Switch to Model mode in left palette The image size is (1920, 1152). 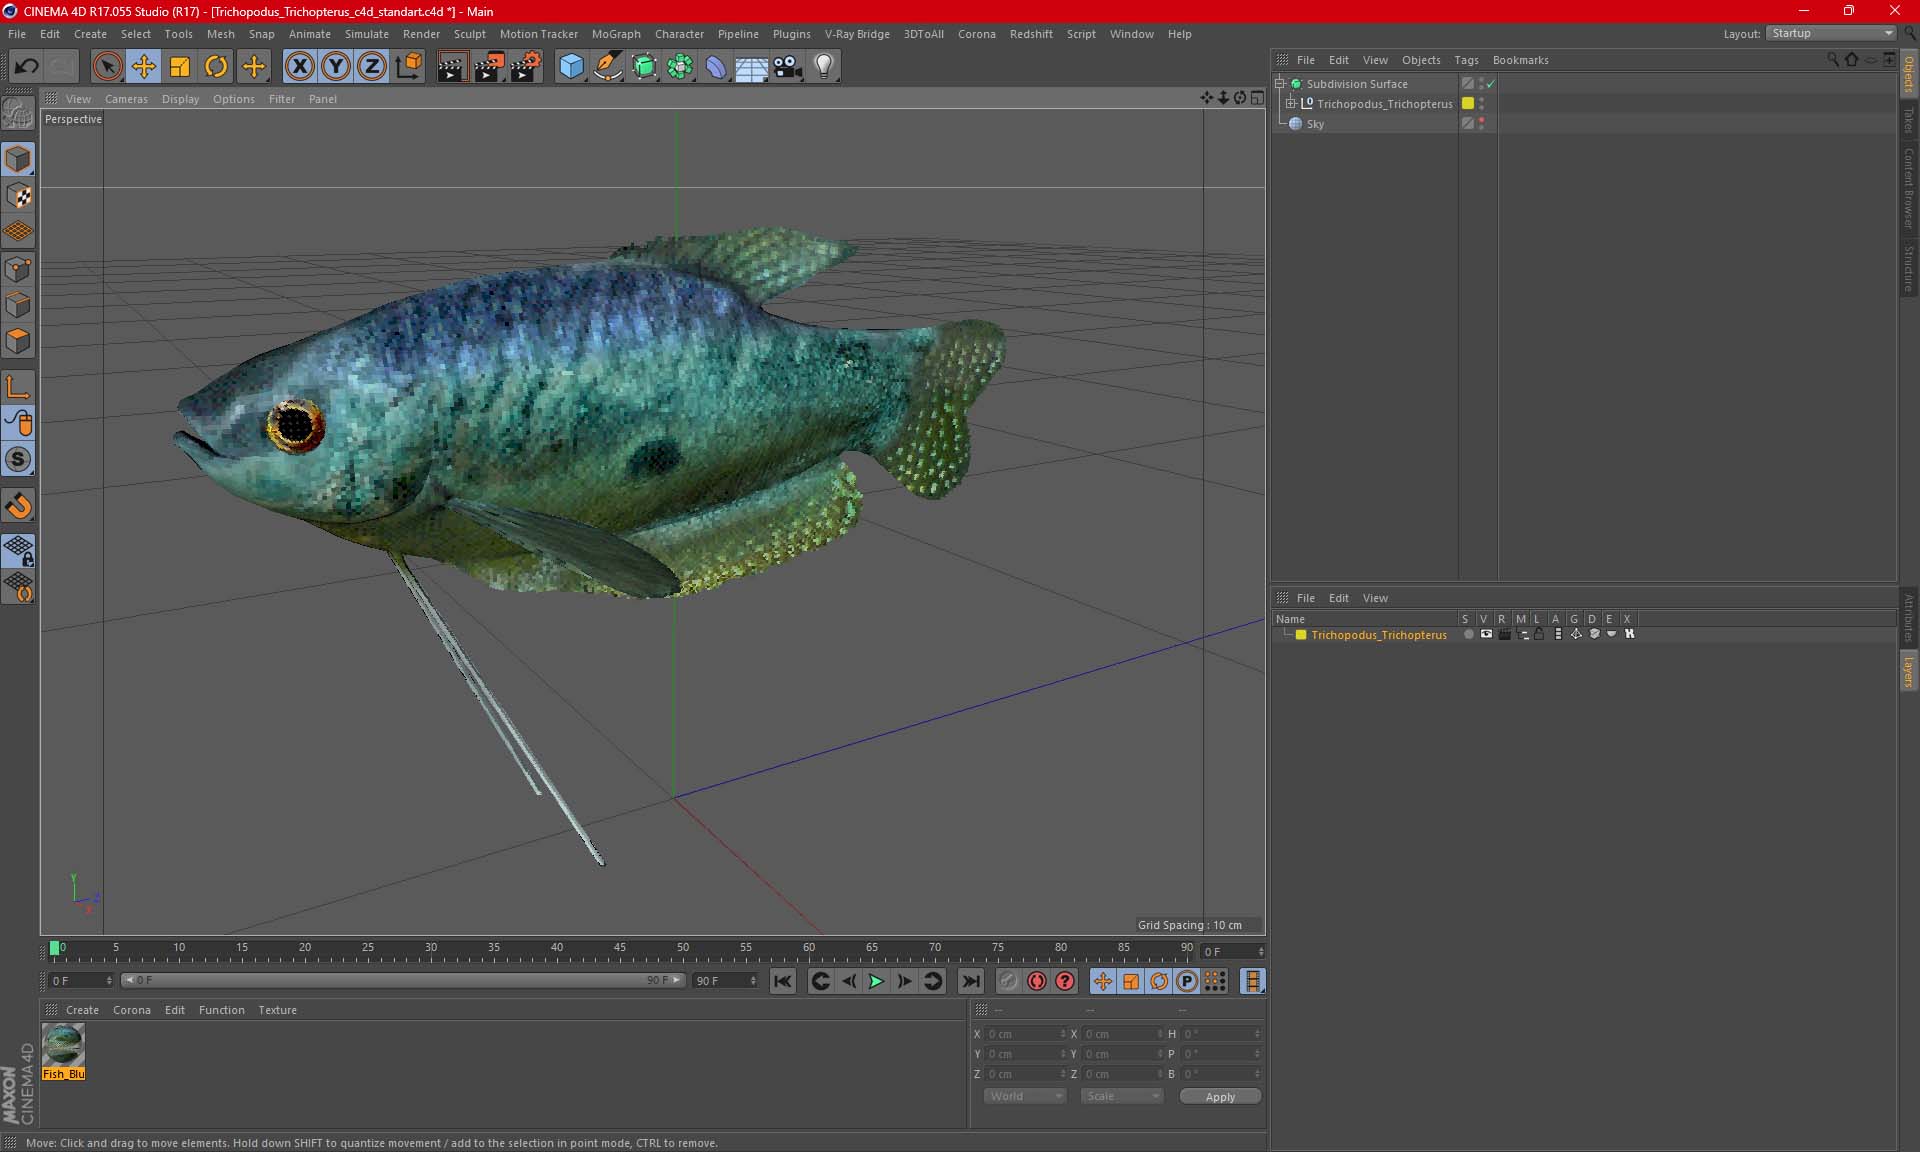[x=18, y=159]
